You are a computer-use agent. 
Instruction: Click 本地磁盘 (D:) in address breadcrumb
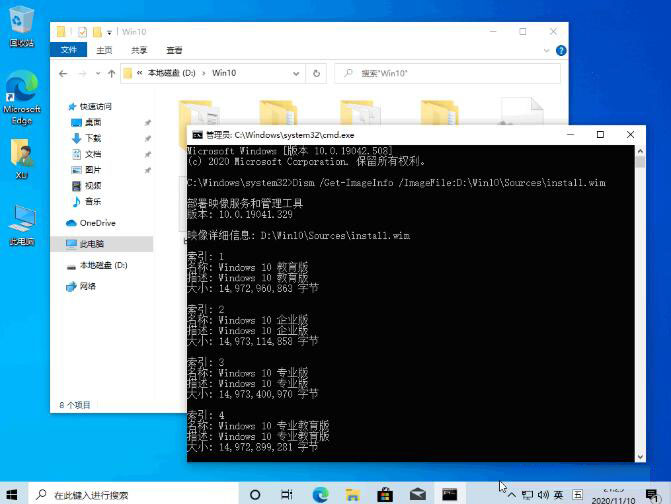[x=172, y=73]
